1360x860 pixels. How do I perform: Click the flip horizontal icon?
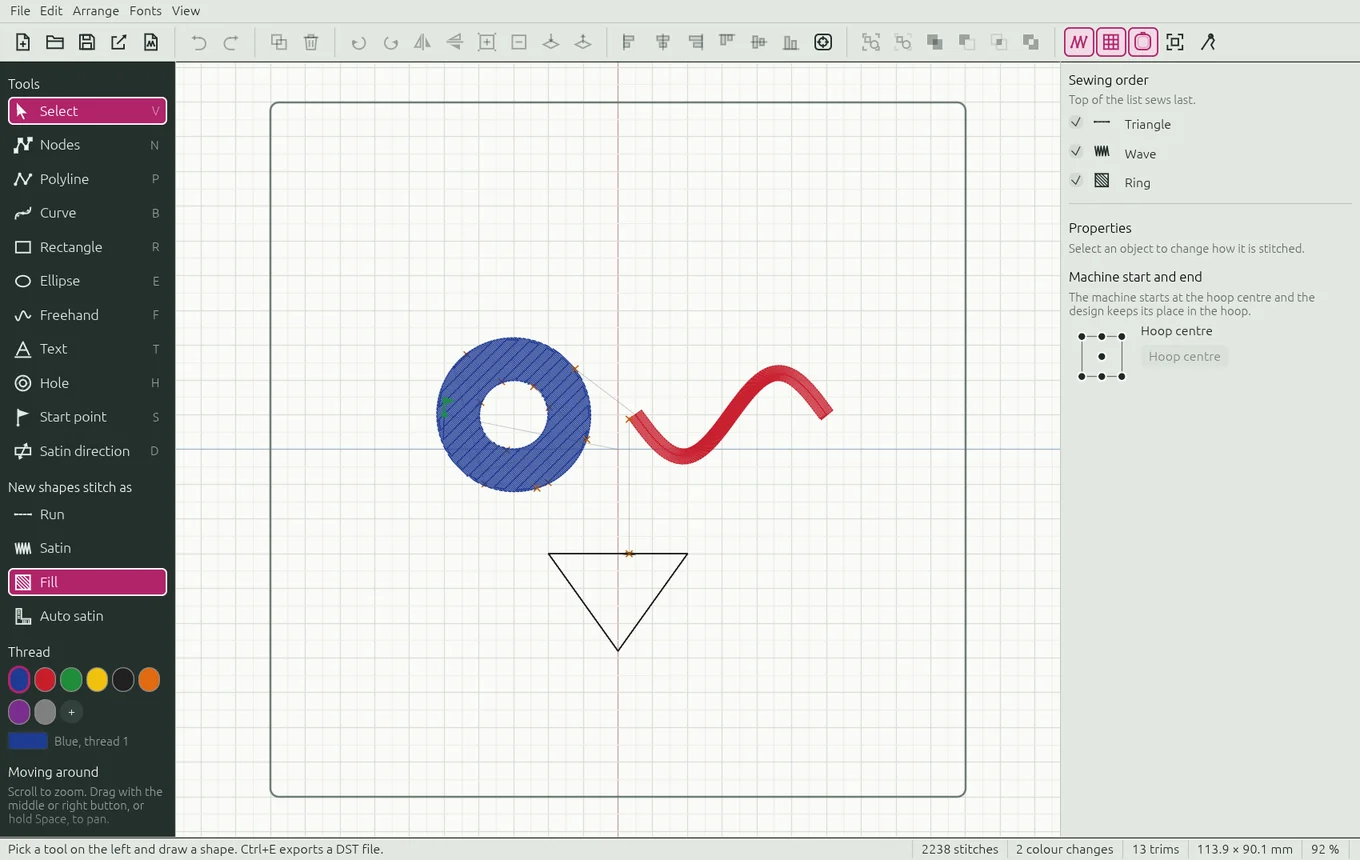[423, 42]
